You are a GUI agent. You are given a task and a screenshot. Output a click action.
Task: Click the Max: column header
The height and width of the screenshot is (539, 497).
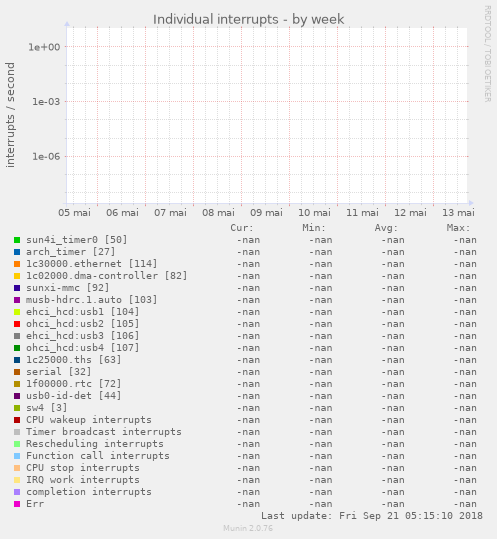(458, 228)
